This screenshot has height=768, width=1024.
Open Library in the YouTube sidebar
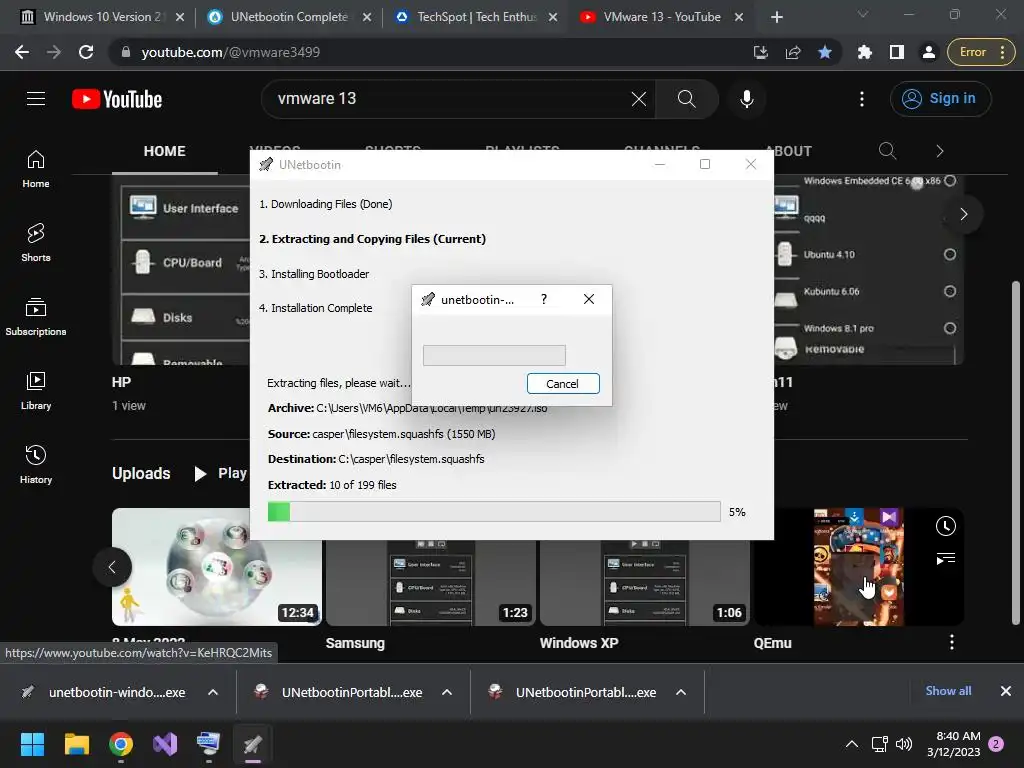tap(36, 391)
